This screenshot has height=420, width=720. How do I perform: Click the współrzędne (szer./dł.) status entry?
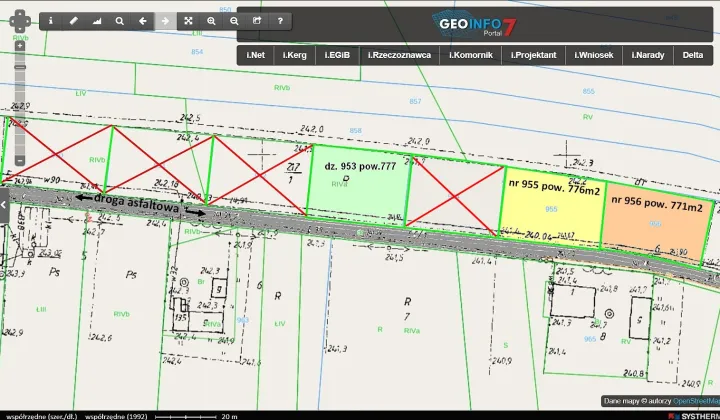(x=41, y=416)
